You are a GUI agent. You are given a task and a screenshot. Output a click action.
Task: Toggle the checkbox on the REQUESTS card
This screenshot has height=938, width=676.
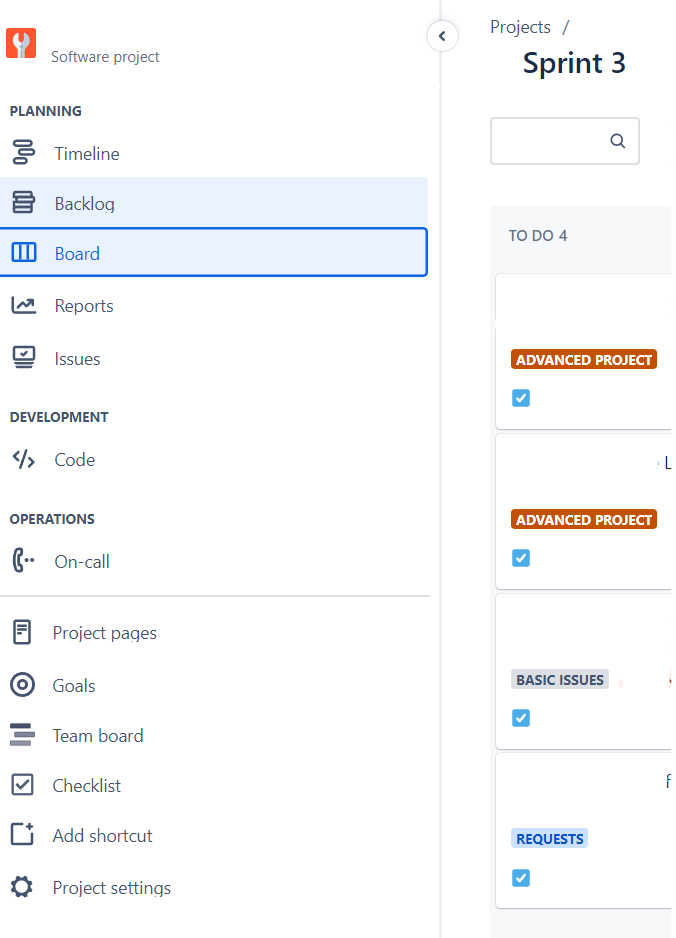520,877
